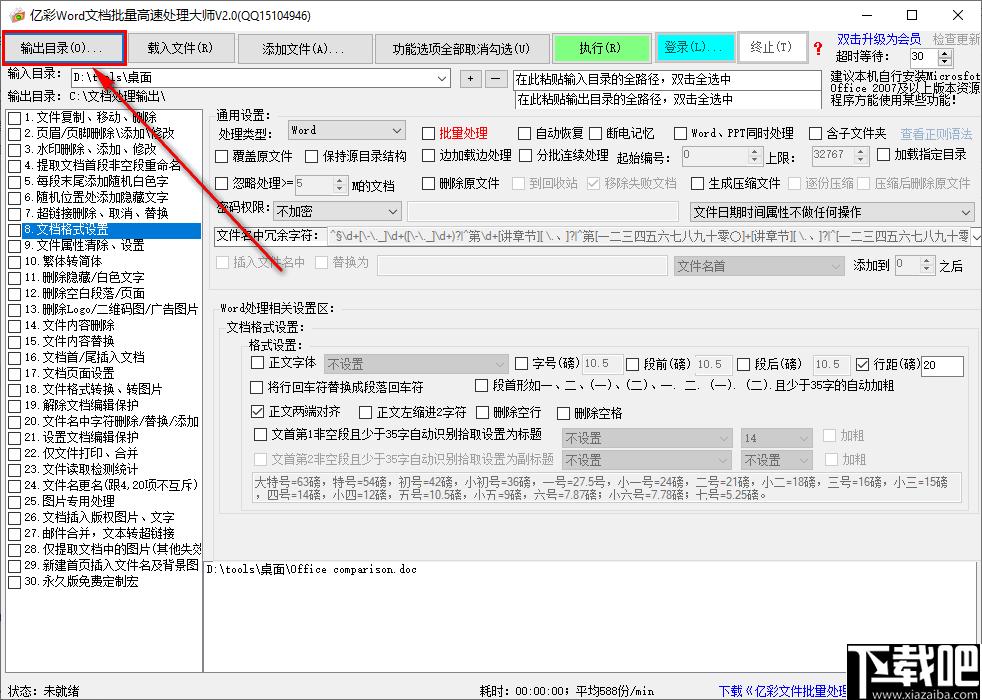
Task: Click the 超时等待 value field showing 30
Action: pyautogui.click(x=924, y=57)
